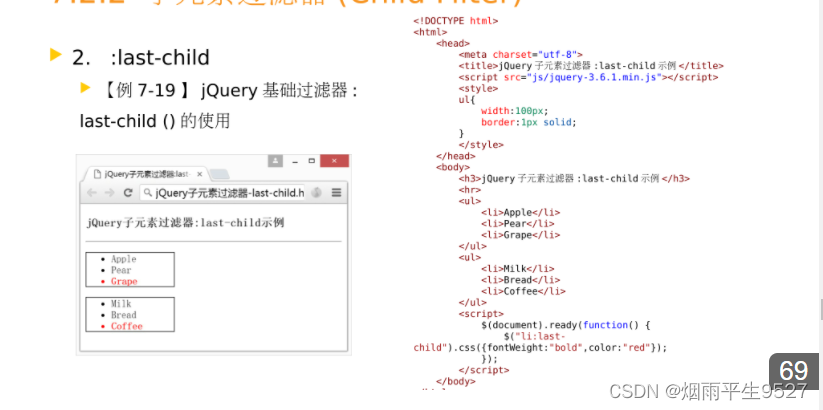Click the round extension icon beside address bar
Viewport: 823px width, 410px height.
[x=316, y=193]
